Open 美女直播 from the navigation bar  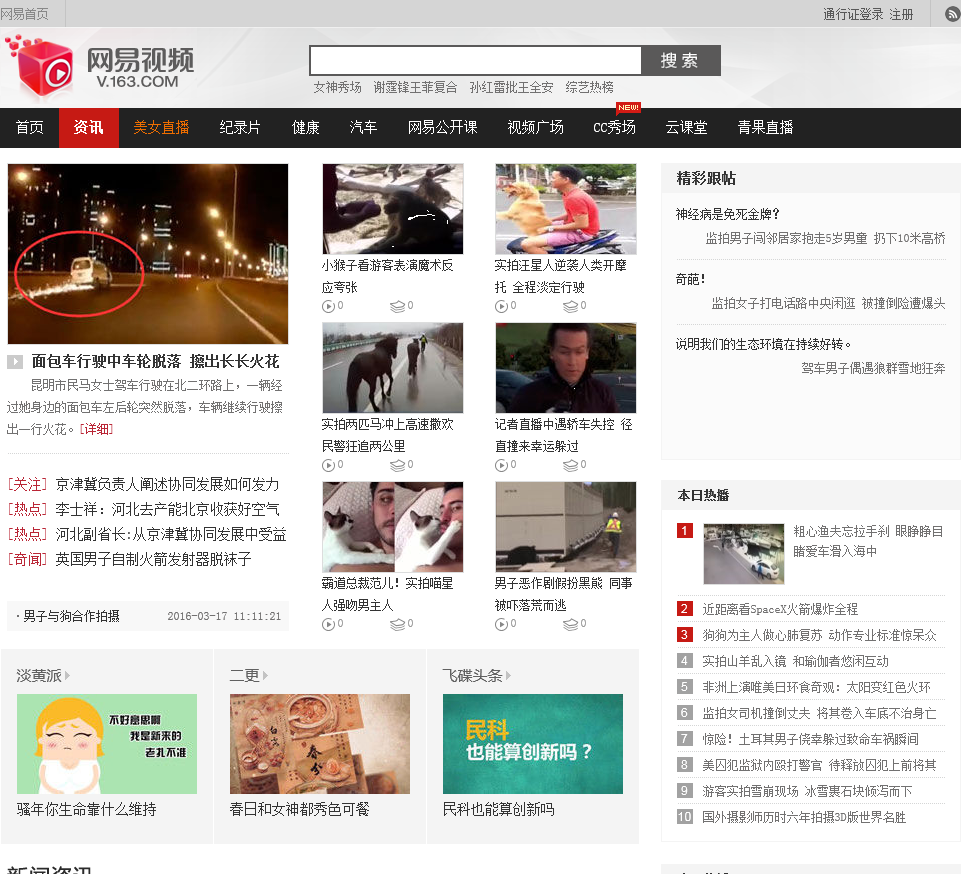click(161, 127)
